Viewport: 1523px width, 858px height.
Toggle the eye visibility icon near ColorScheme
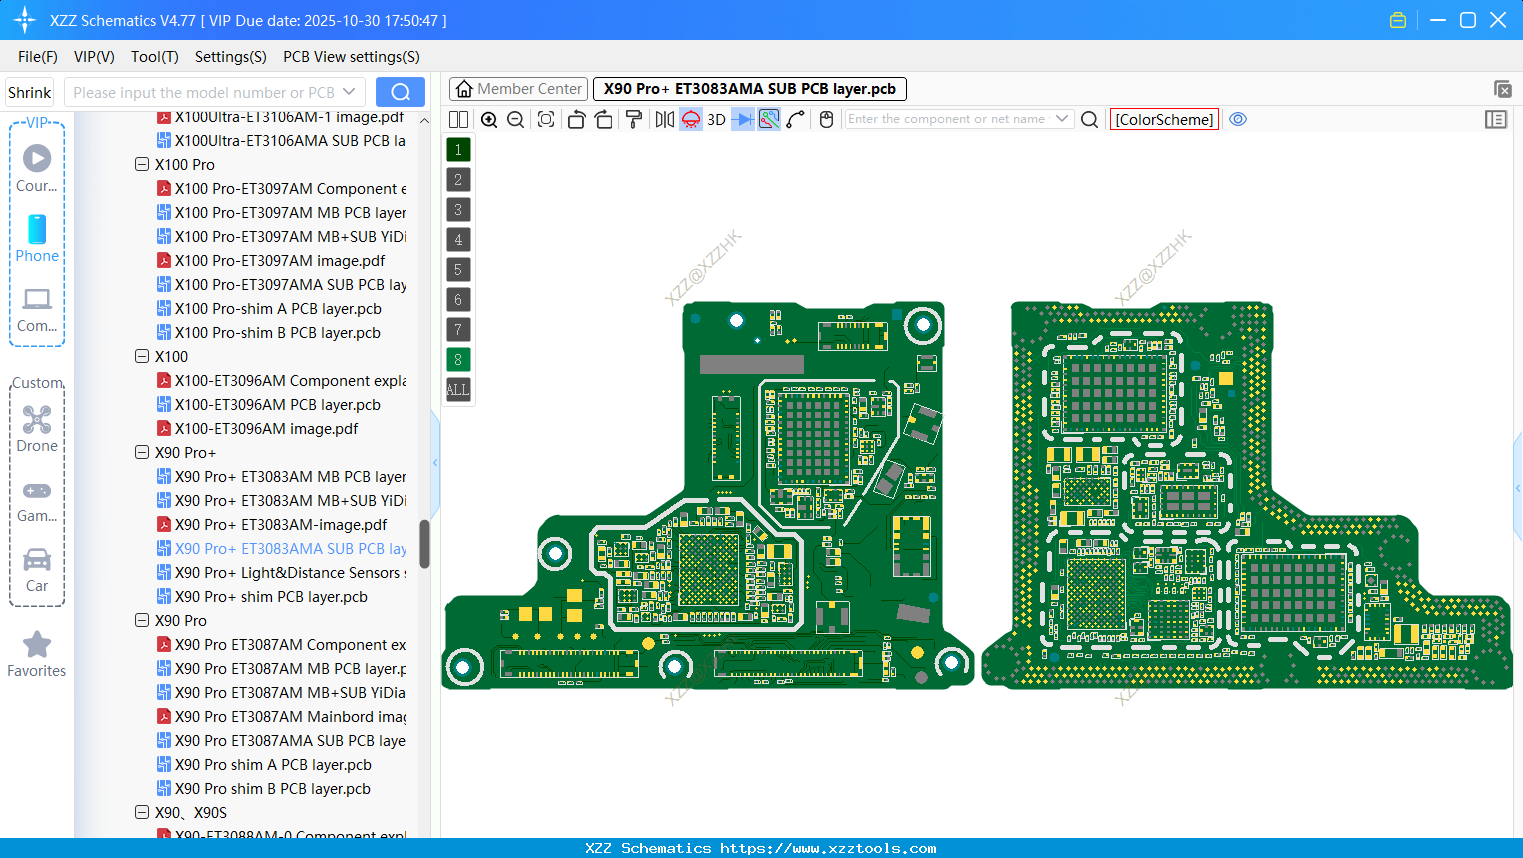1238,119
